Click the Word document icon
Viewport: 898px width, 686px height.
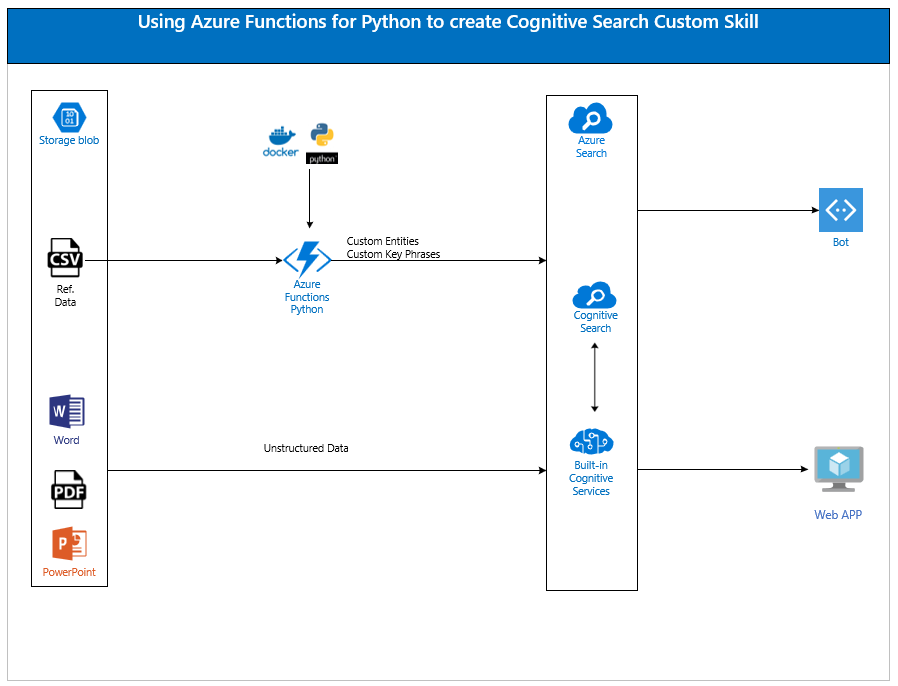pos(67,411)
